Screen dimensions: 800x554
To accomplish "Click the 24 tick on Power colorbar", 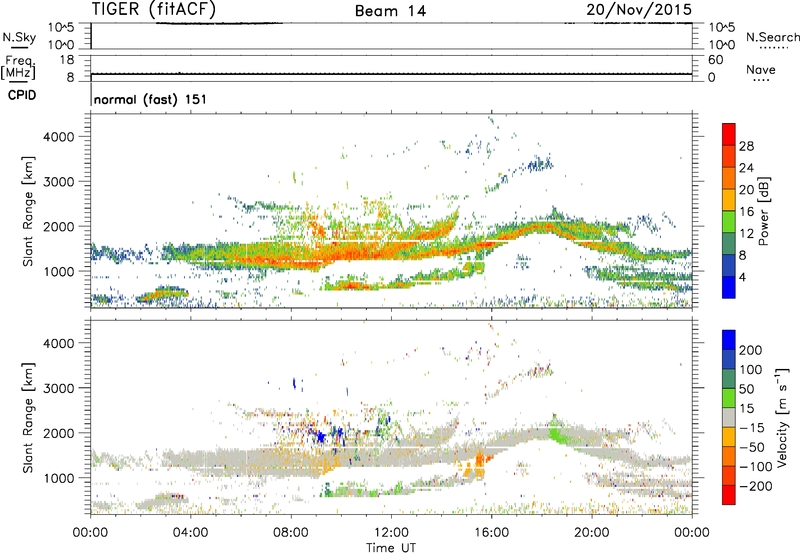I will (x=746, y=168).
